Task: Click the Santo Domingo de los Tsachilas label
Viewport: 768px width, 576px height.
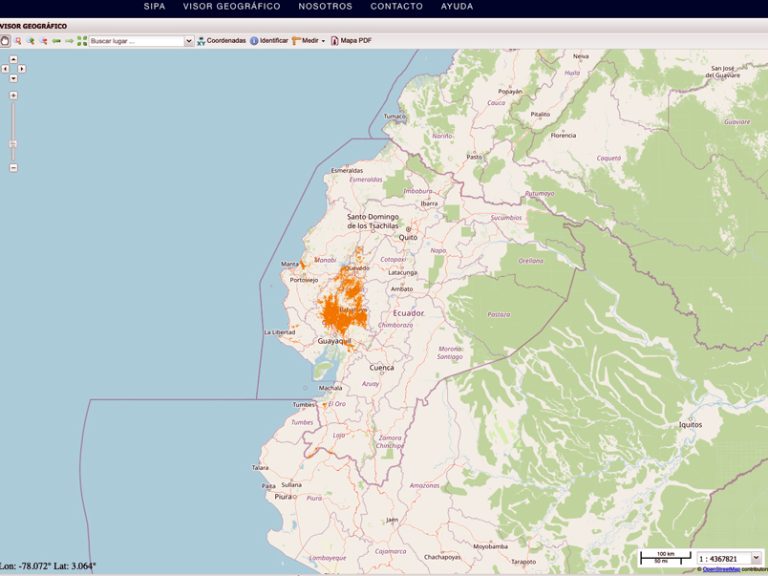Action: (x=373, y=221)
